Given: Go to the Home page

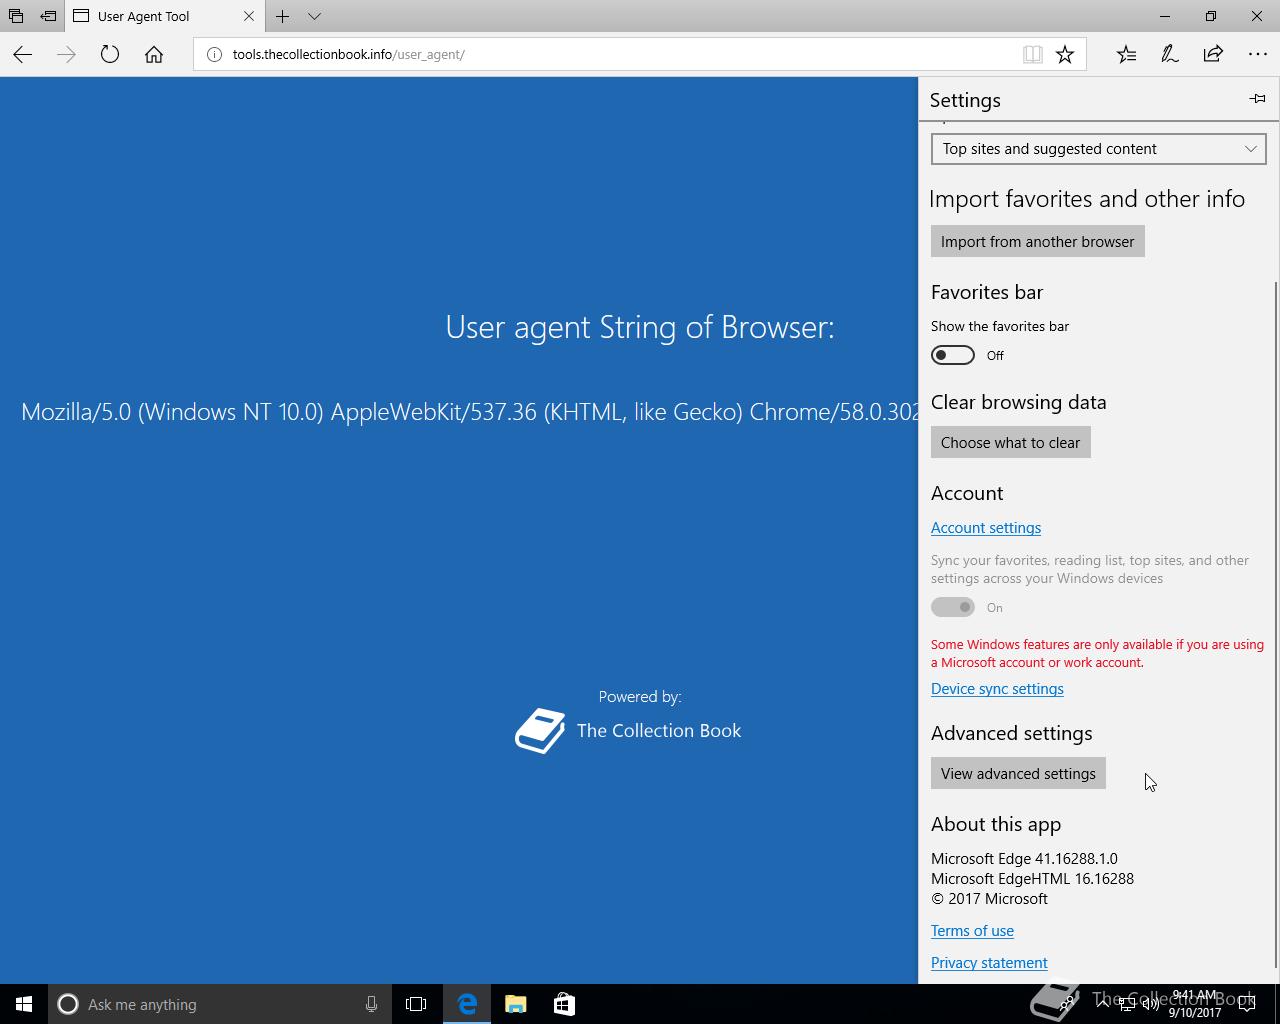Looking at the screenshot, I should pos(154,54).
